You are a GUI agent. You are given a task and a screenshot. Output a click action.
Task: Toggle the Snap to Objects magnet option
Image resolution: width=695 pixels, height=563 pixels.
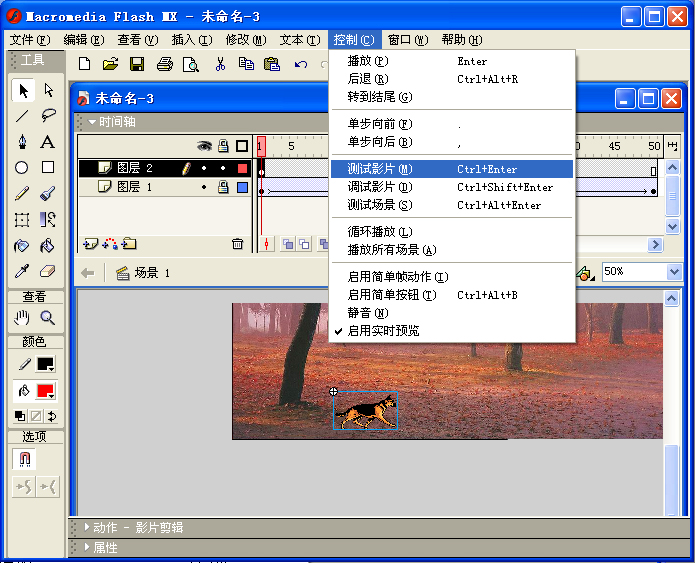click(x=24, y=459)
